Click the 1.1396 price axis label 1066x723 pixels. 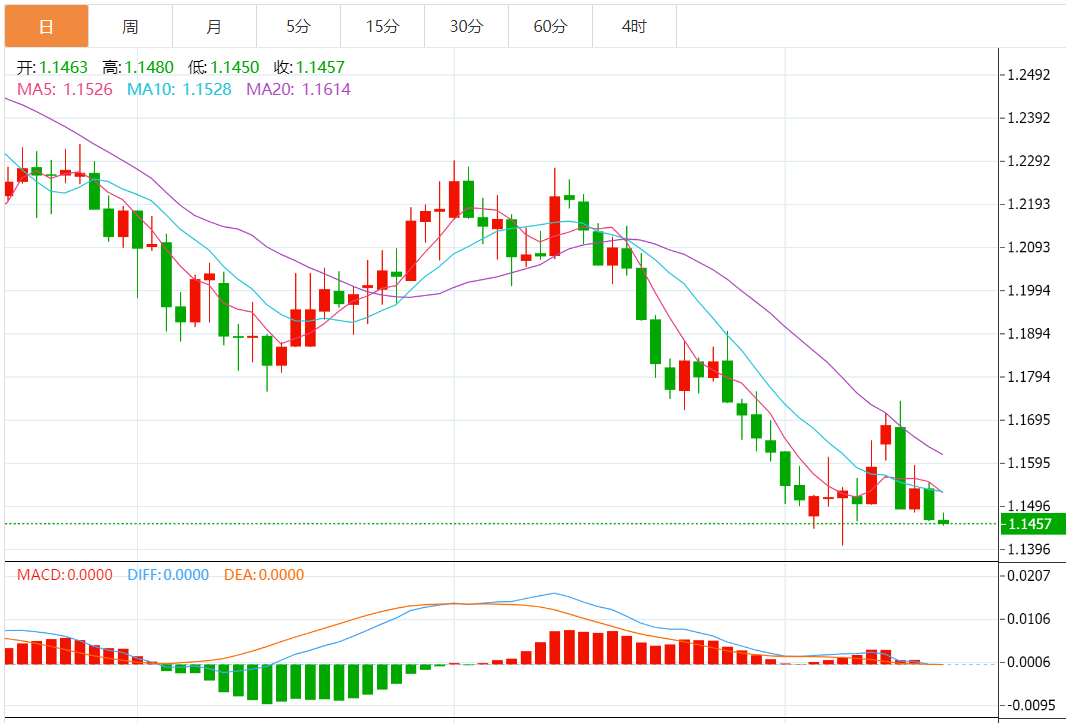1030,549
